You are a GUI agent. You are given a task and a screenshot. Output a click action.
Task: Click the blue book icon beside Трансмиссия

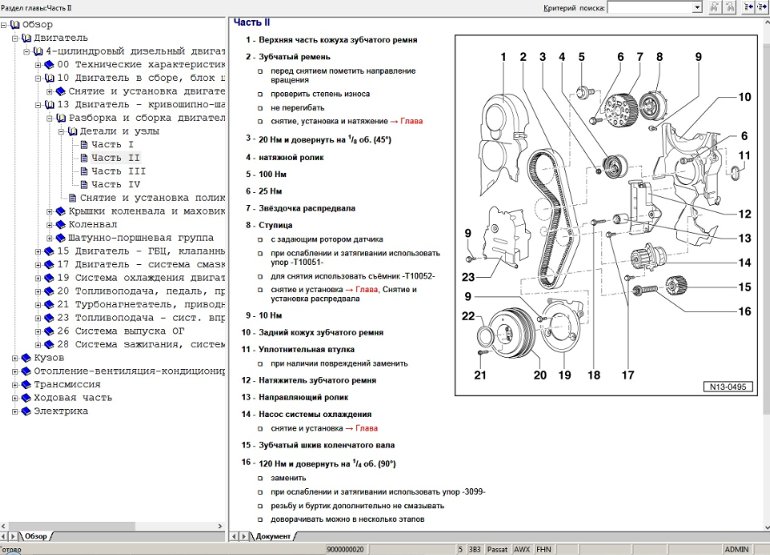click(x=27, y=385)
